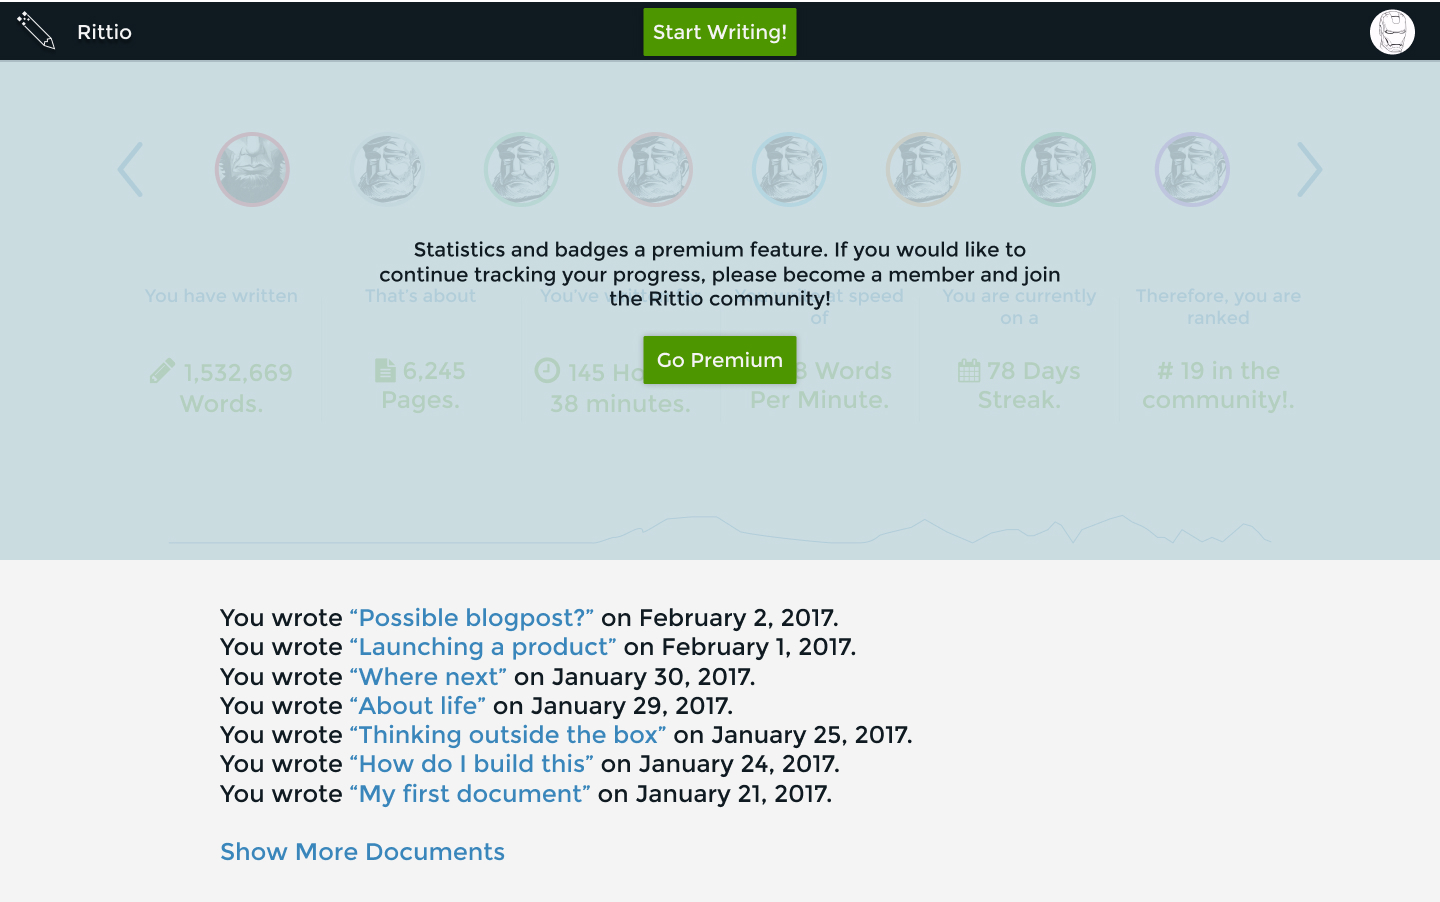
Task: Open the user avatar profile icon
Action: click(1392, 32)
